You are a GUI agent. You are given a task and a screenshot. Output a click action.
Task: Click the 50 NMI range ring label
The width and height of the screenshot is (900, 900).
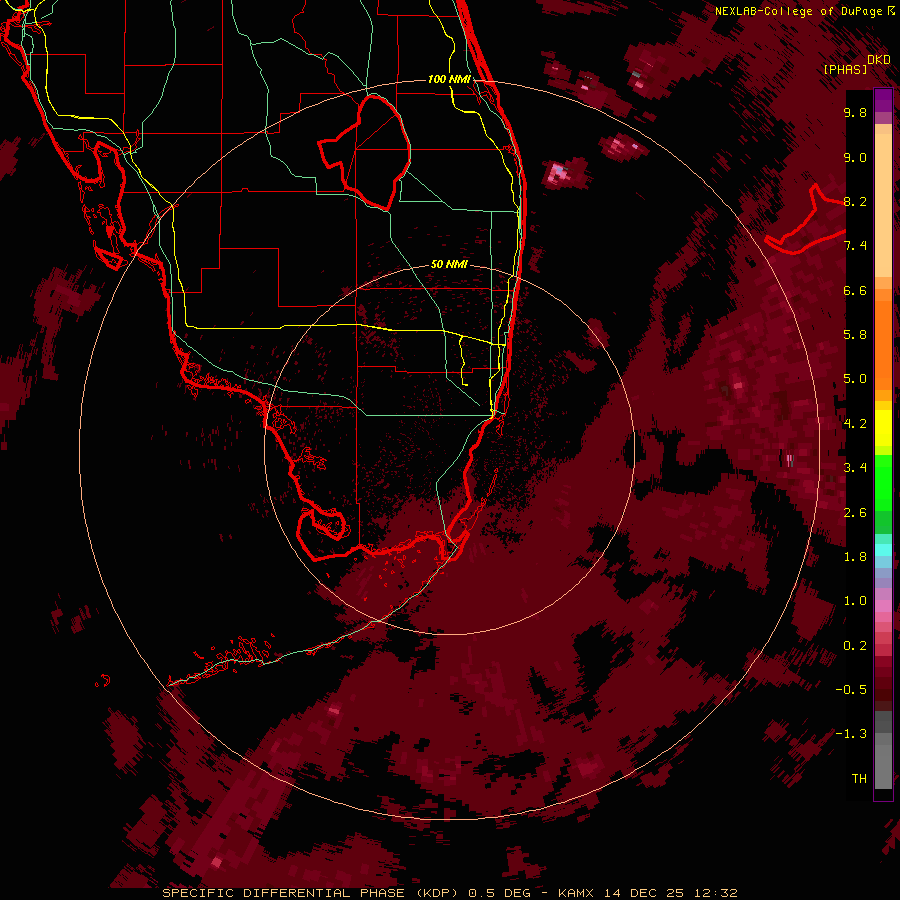(449, 264)
